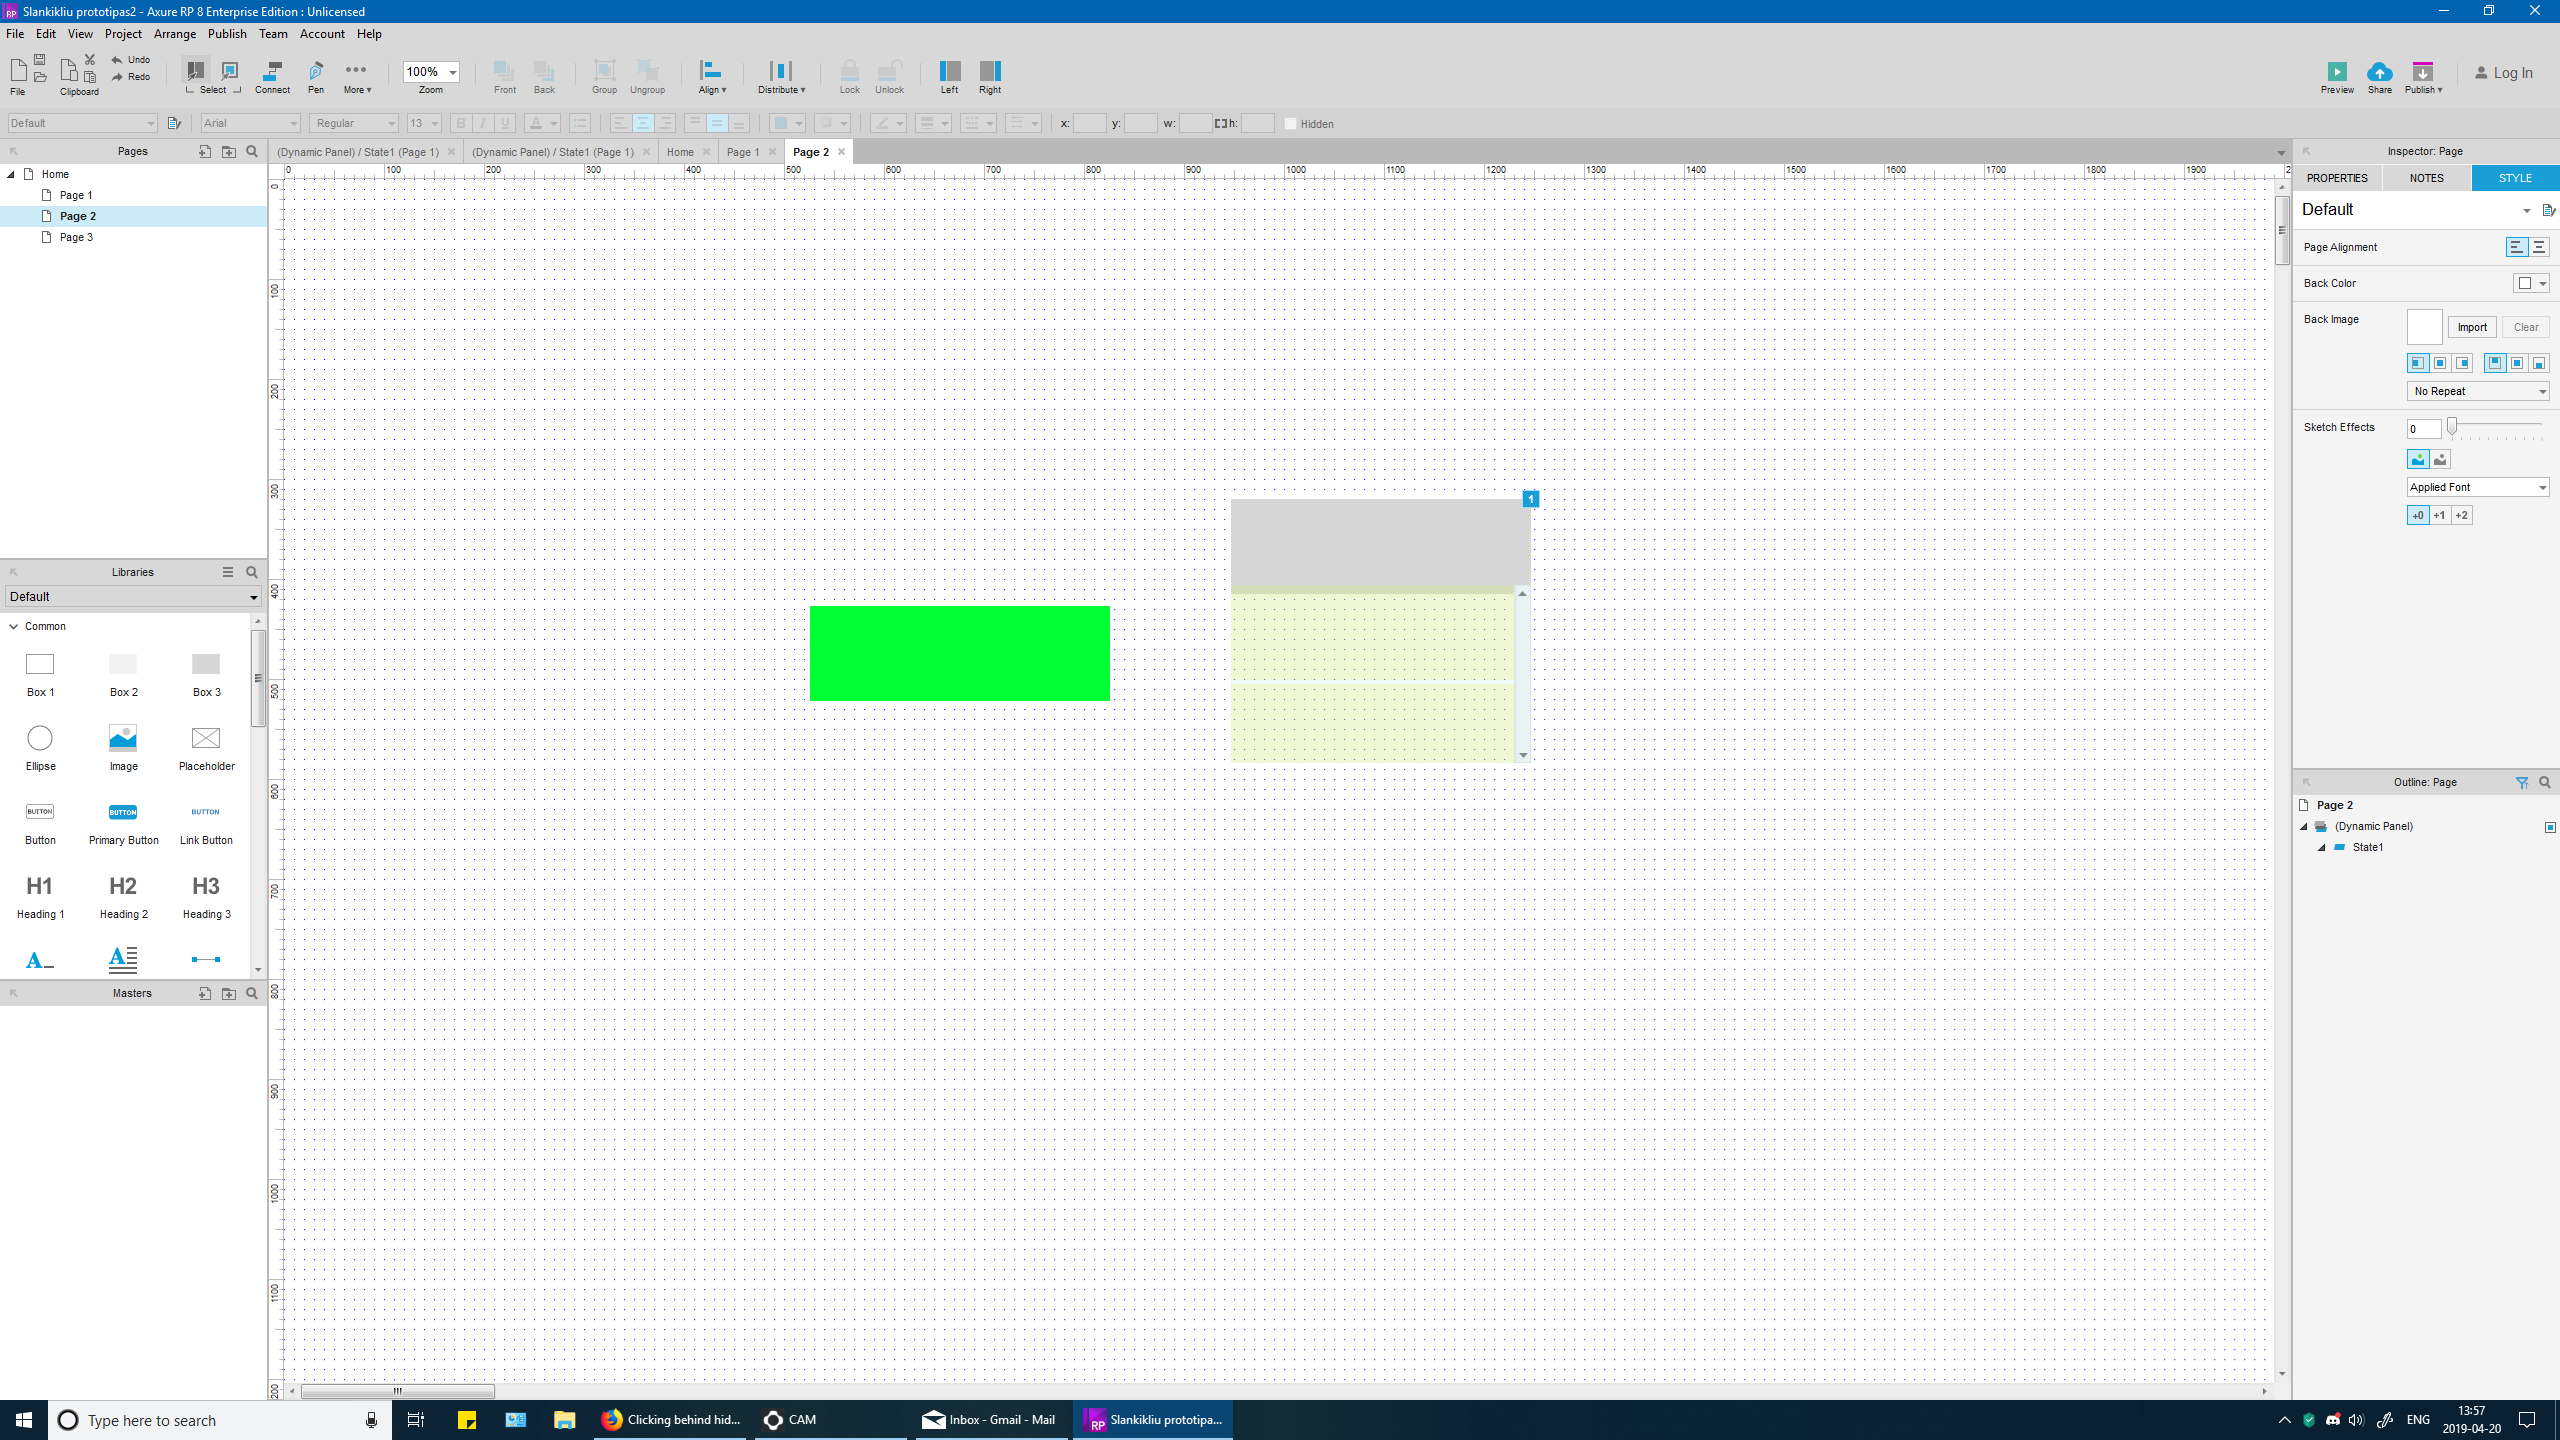This screenshot has height=1440, width=2560.
Task: Click the Placeholder widget icon
Action: click(206, 739)
